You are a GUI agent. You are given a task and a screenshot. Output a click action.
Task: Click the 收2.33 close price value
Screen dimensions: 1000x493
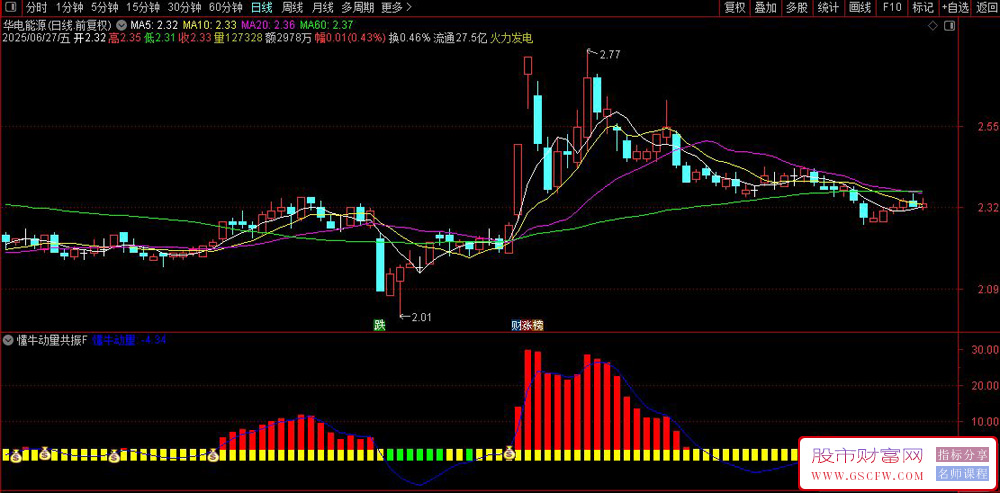[x=194, y=38]
